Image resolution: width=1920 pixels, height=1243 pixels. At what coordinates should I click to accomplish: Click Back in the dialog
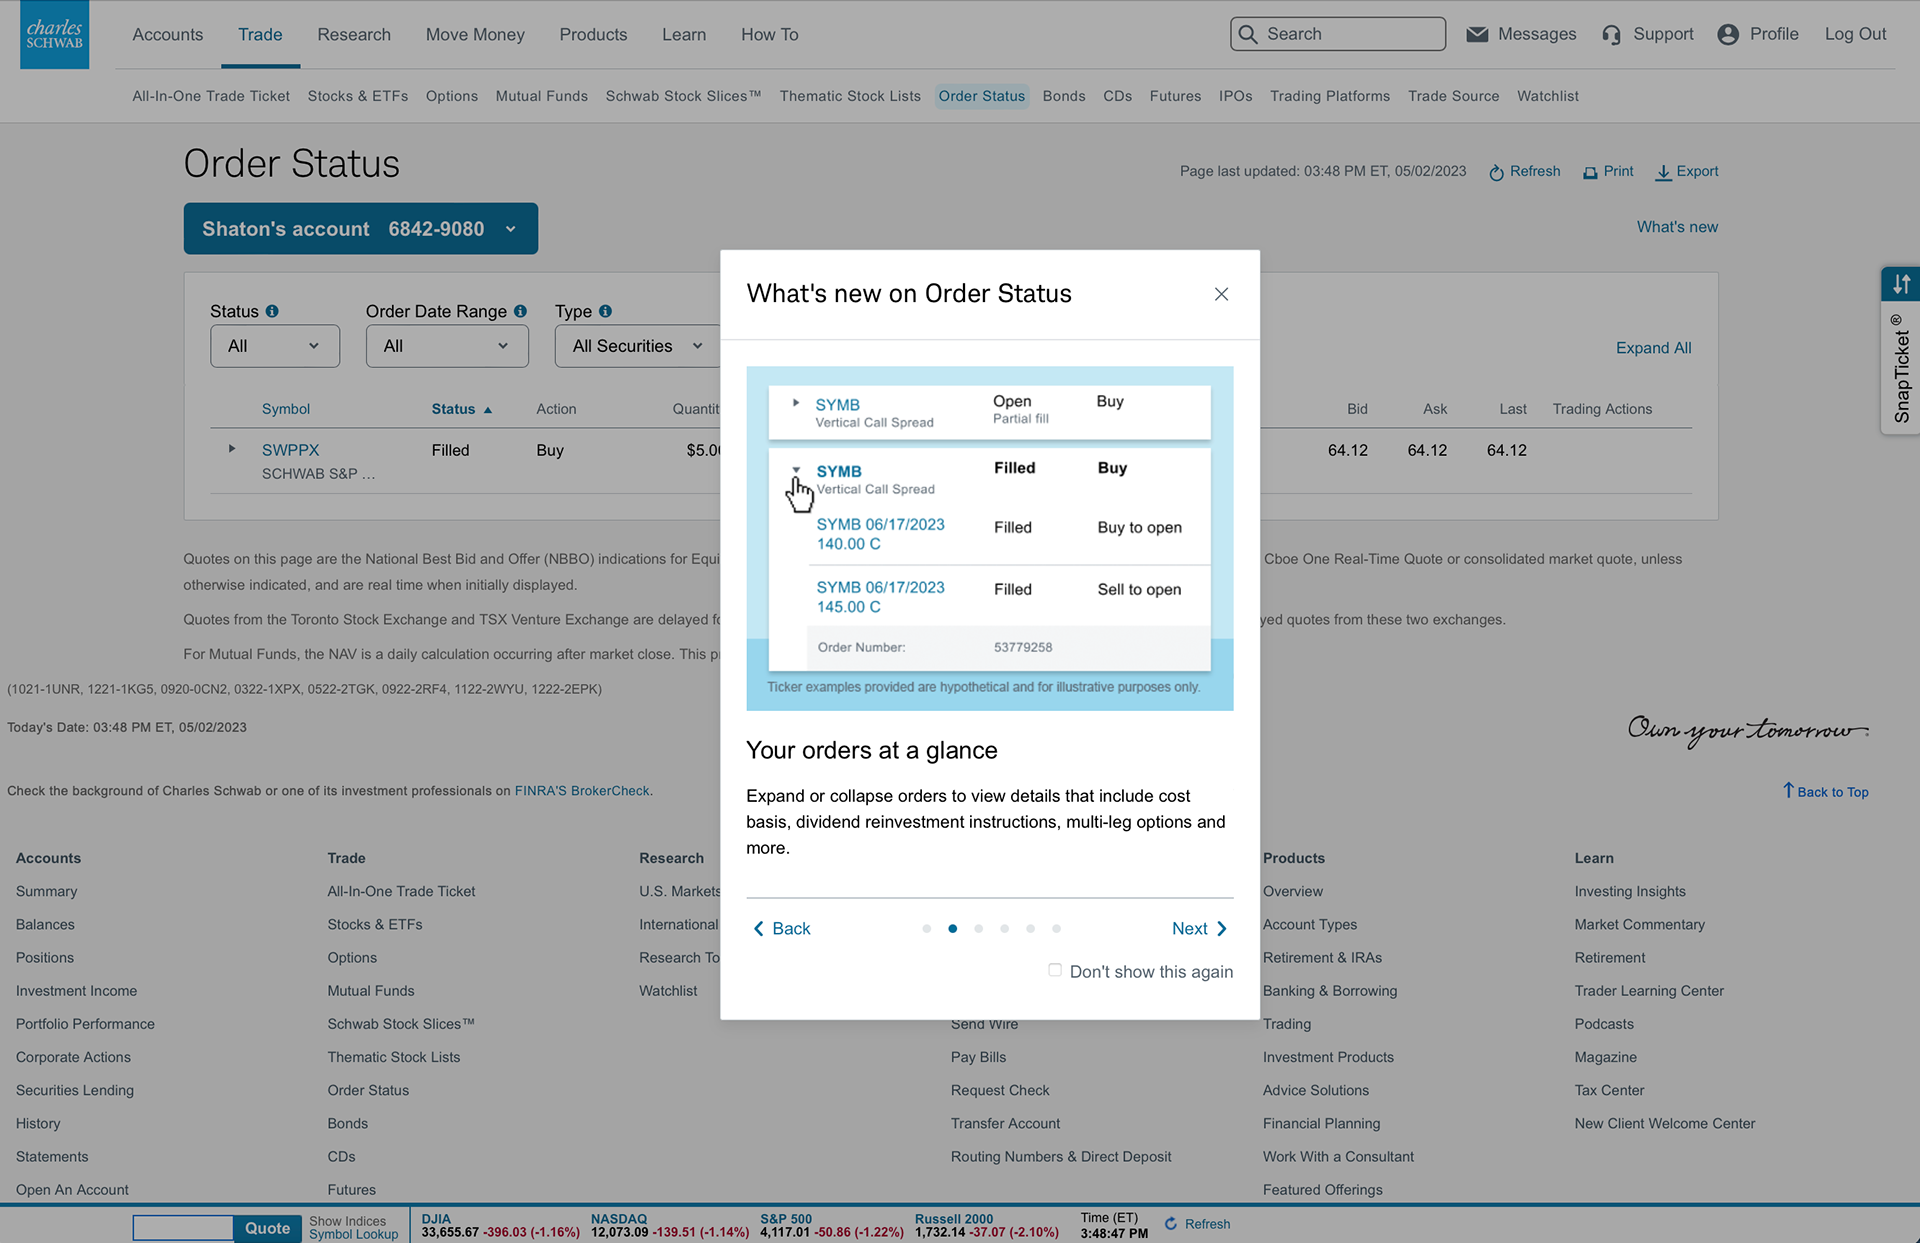click(782, 929)
